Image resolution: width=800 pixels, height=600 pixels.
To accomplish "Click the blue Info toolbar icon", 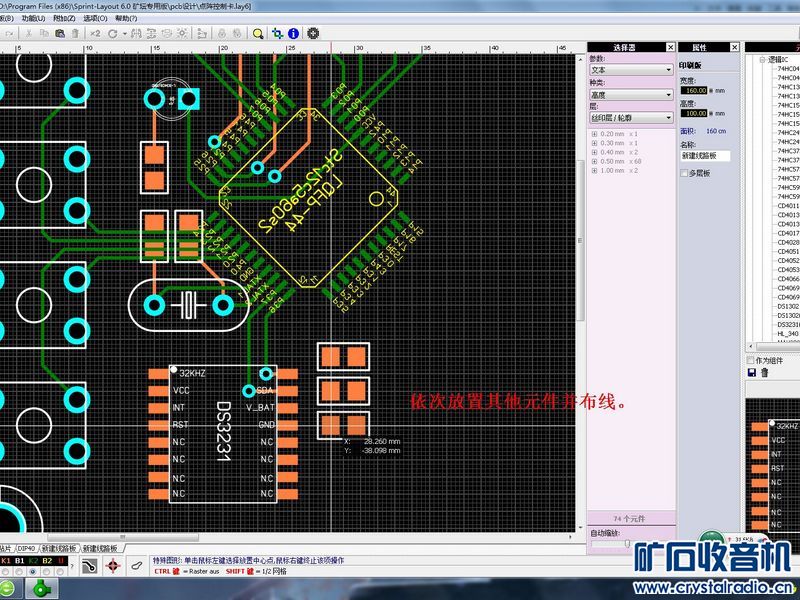I will click(x=293, y=34).
